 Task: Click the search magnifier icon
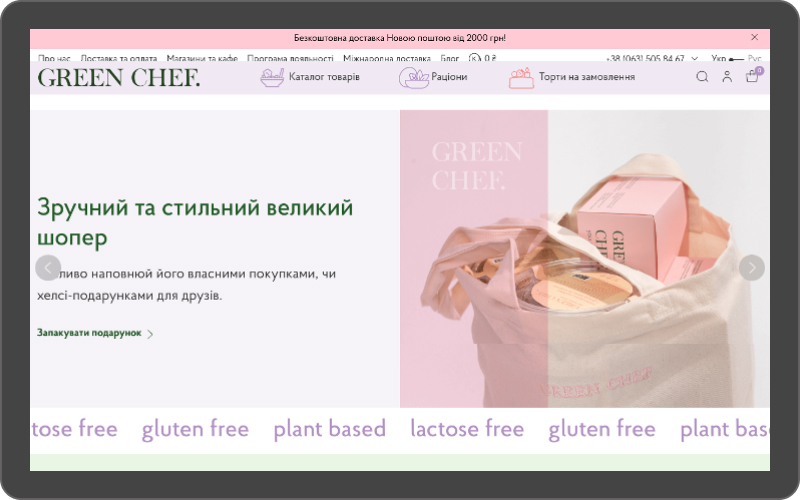(x=702, y=77)
